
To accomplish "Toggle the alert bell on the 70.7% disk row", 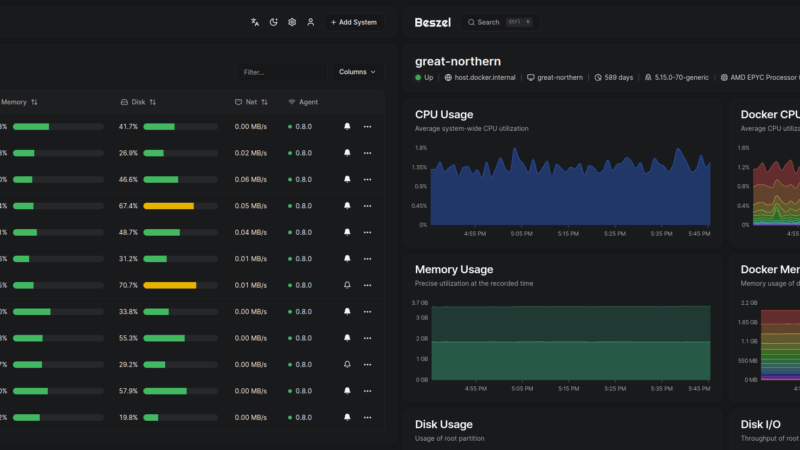I will (x=347, y=285).
